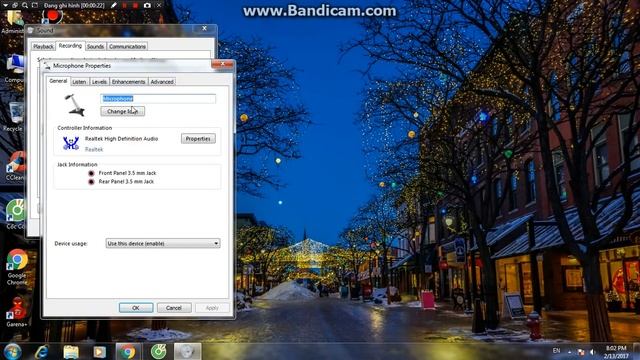Image resolution: width=640 pixels, height=360 pixels.
Task: Take a screenshot with Bandicam camera icon
Action: [147, 5]
